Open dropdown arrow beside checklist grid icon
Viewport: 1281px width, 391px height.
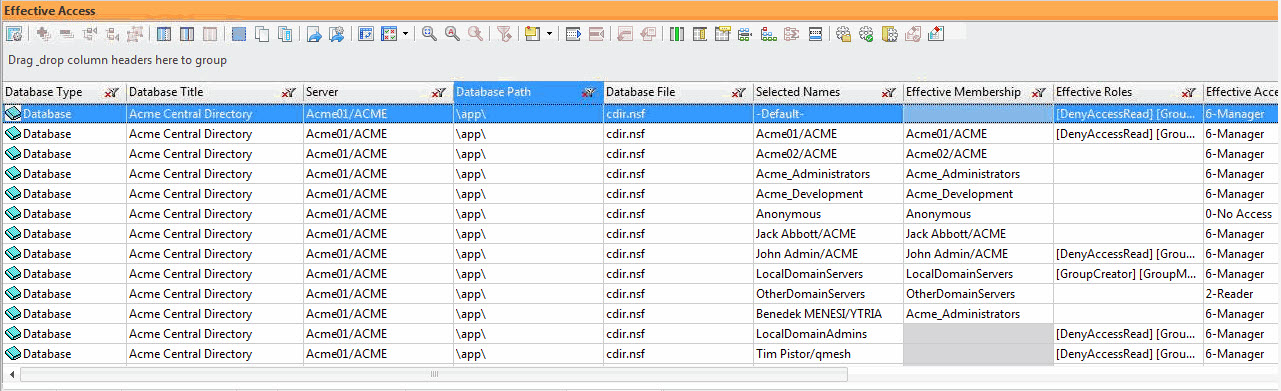click(405, 34)
